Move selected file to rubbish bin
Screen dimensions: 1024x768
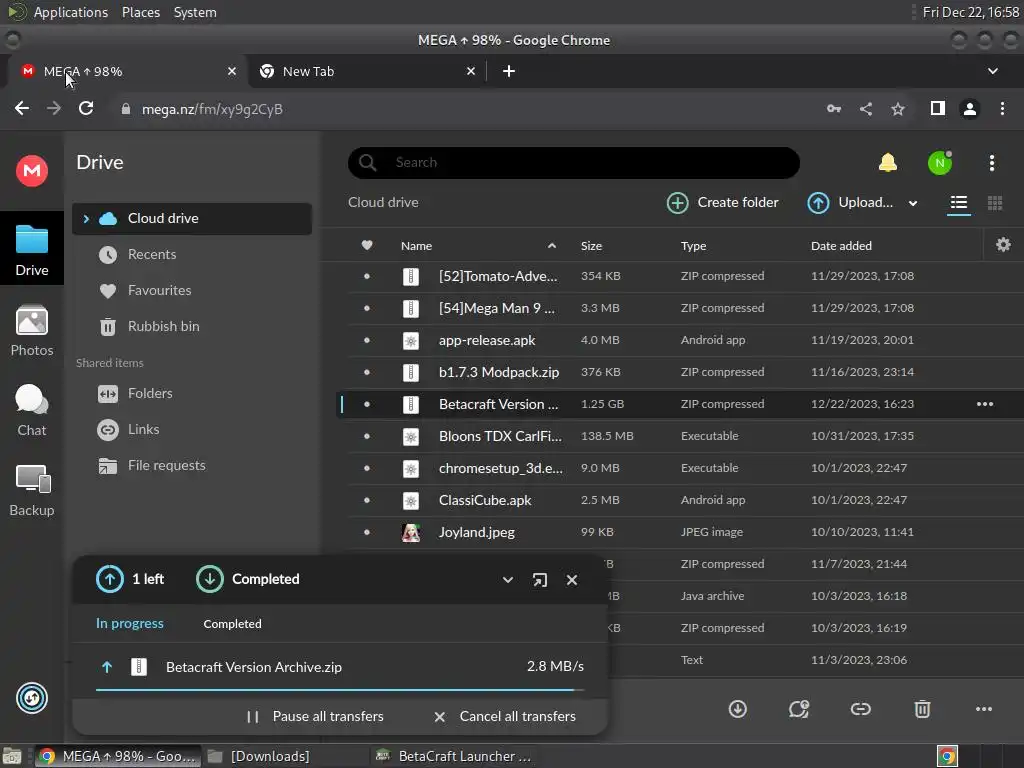pos(922,709)
